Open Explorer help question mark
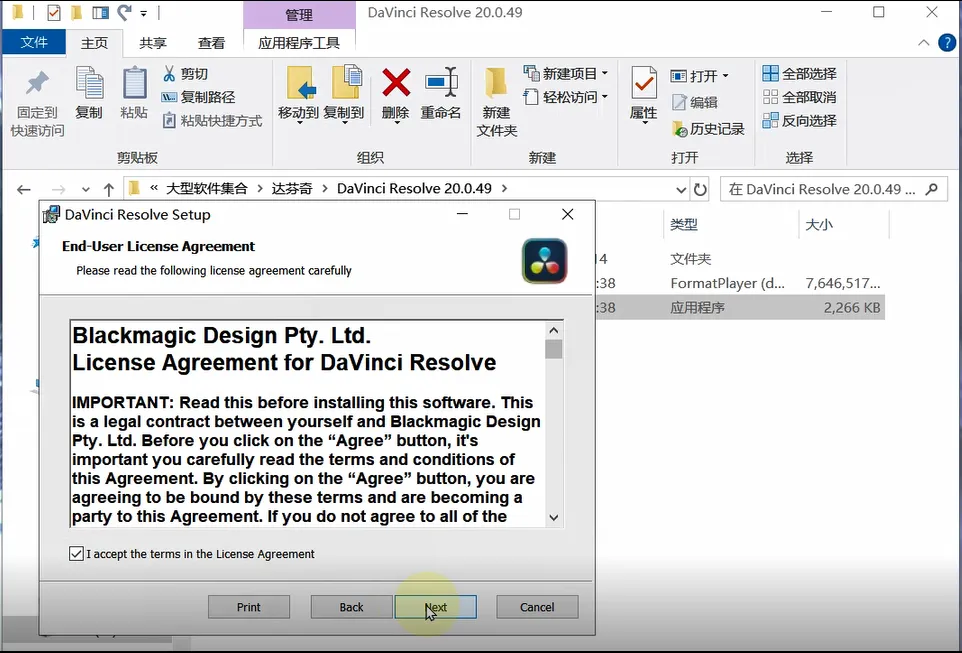 947,42
